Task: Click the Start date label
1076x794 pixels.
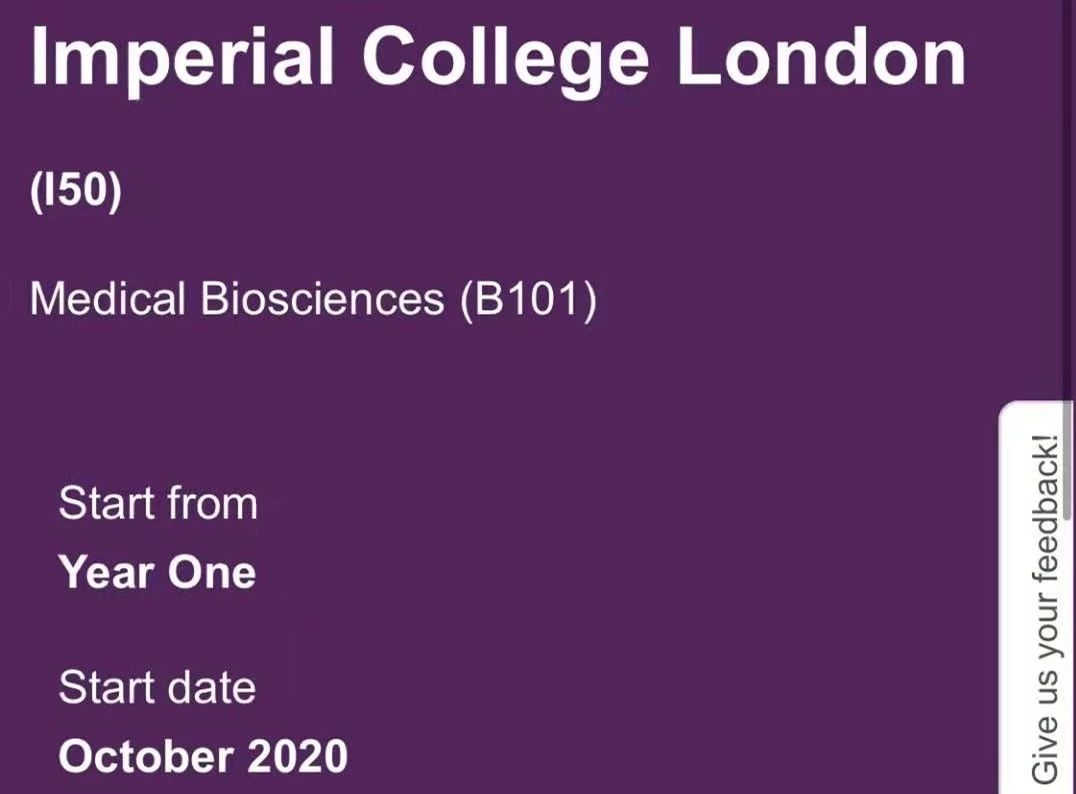Action: tap(157, 688)
